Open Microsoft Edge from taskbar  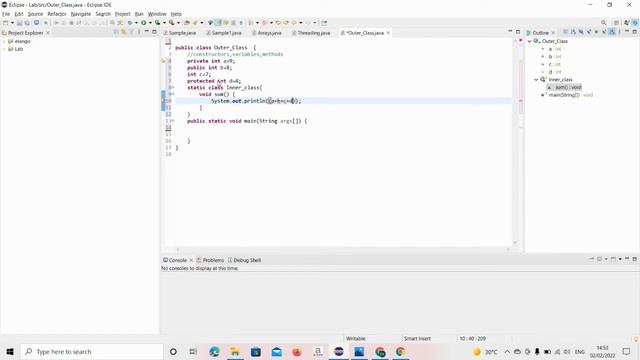point(214,351)
